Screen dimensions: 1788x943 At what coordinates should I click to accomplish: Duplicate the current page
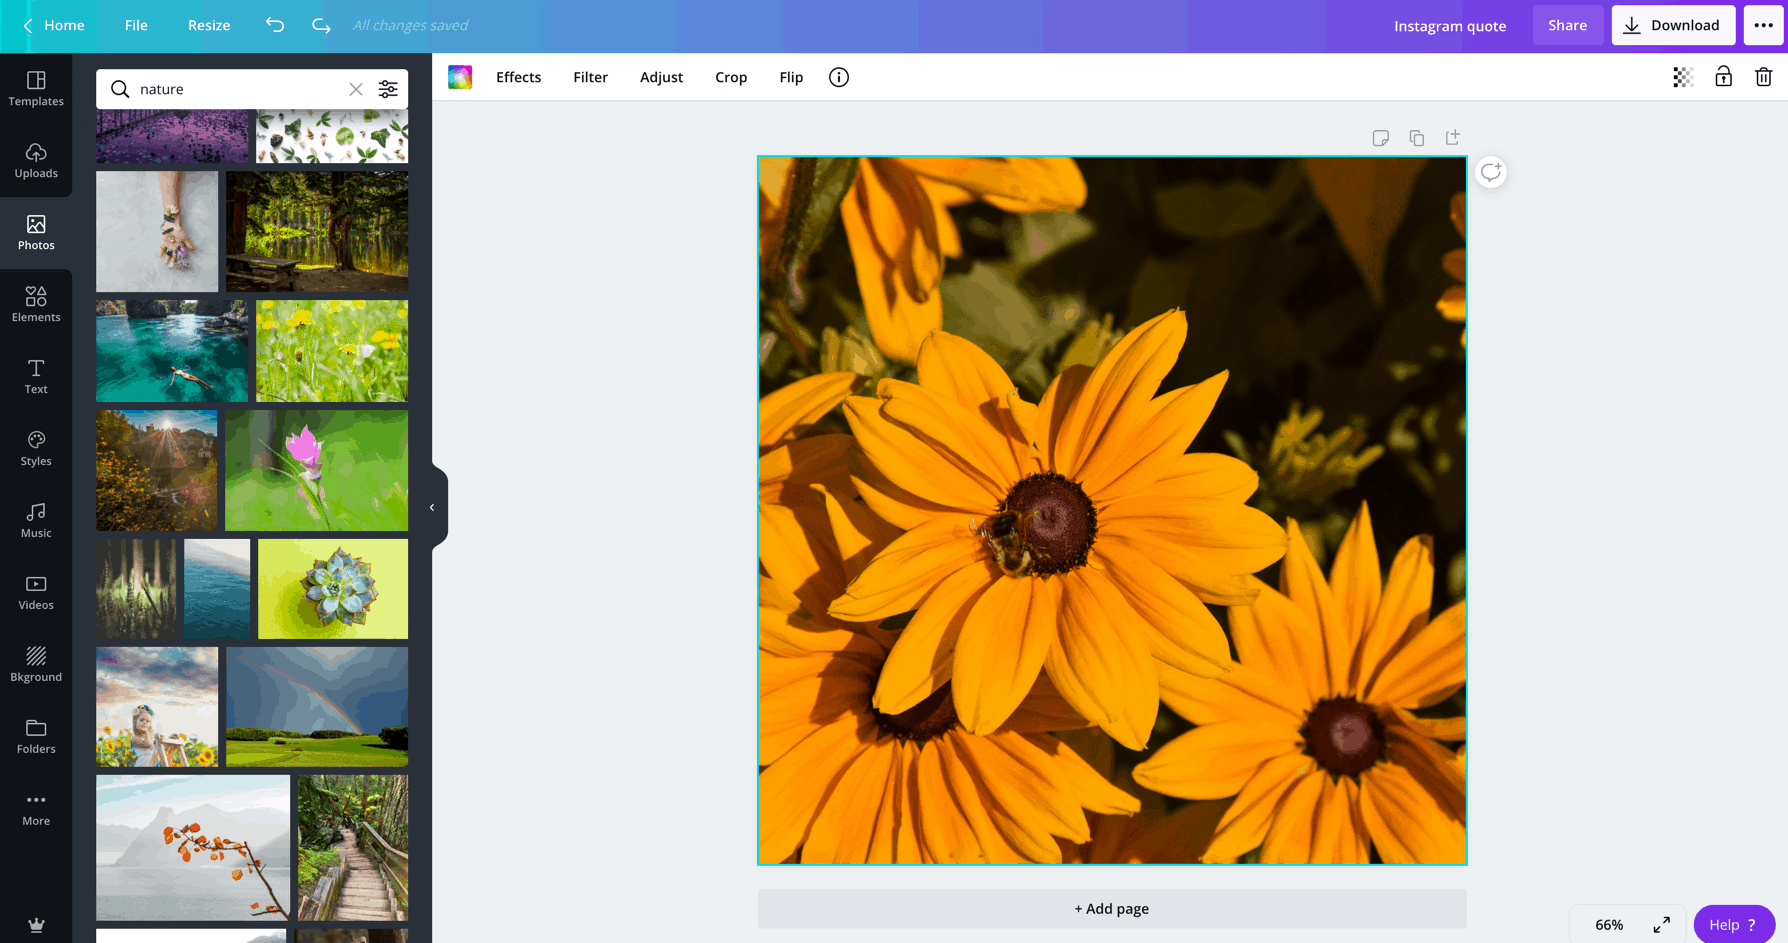click(x=1417, y=138)
